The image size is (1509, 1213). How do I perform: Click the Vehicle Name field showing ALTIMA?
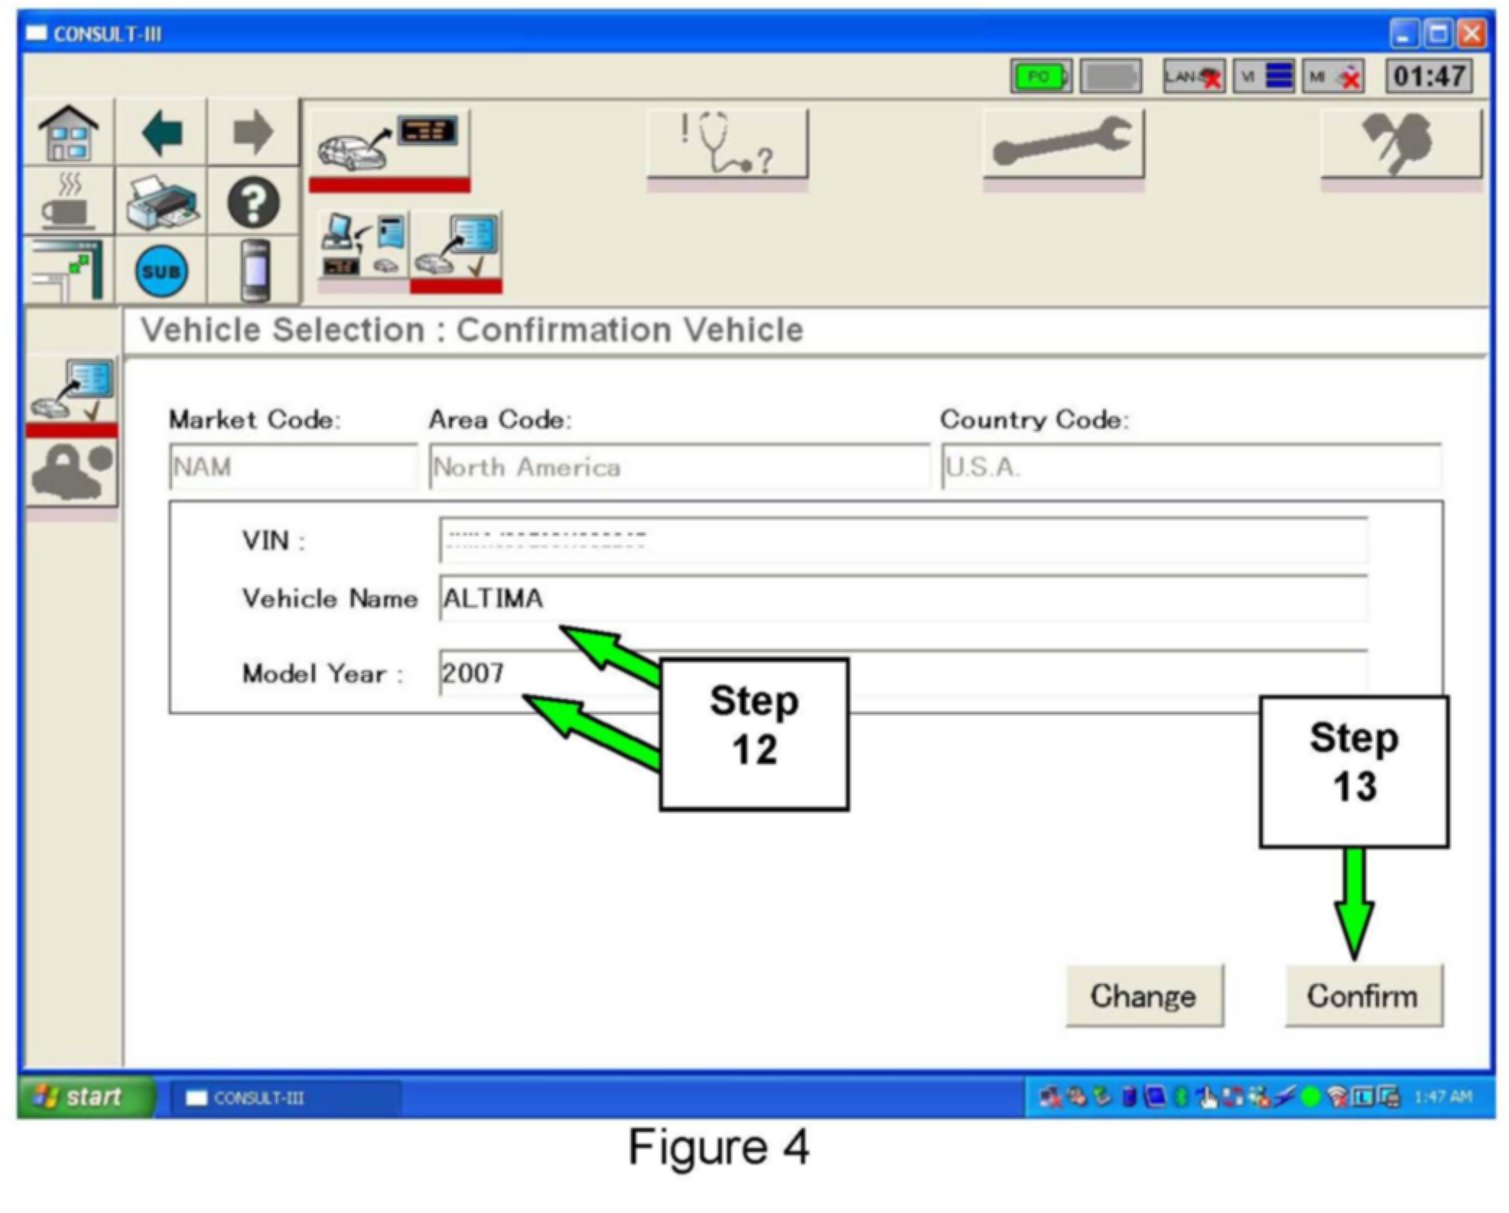902,599
